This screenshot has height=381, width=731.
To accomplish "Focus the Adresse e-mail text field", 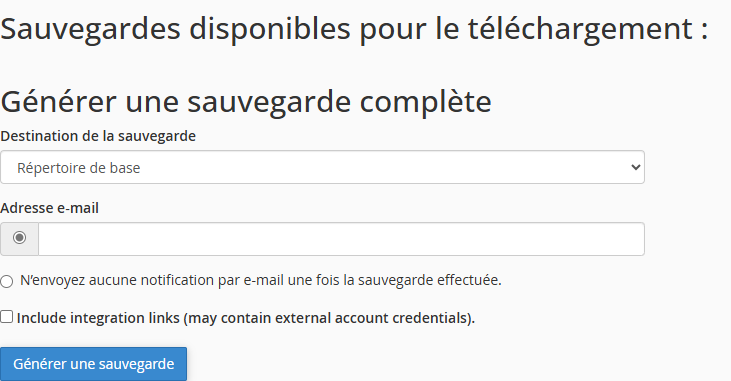I will 341,239.
